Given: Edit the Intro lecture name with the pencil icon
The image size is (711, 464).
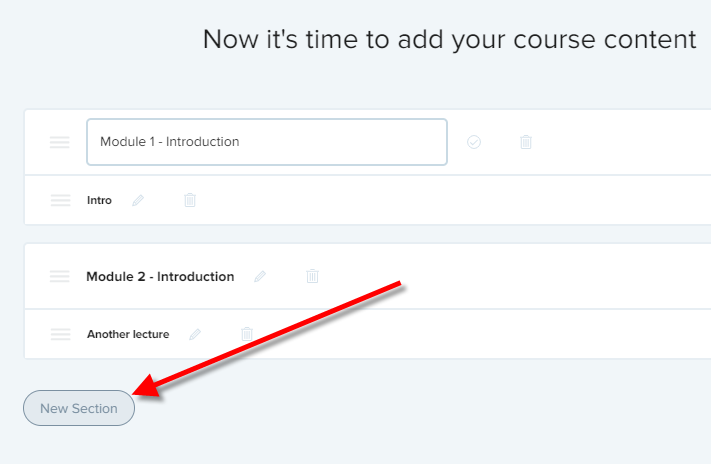Looking at the screenshot, I should pos(138,200).
